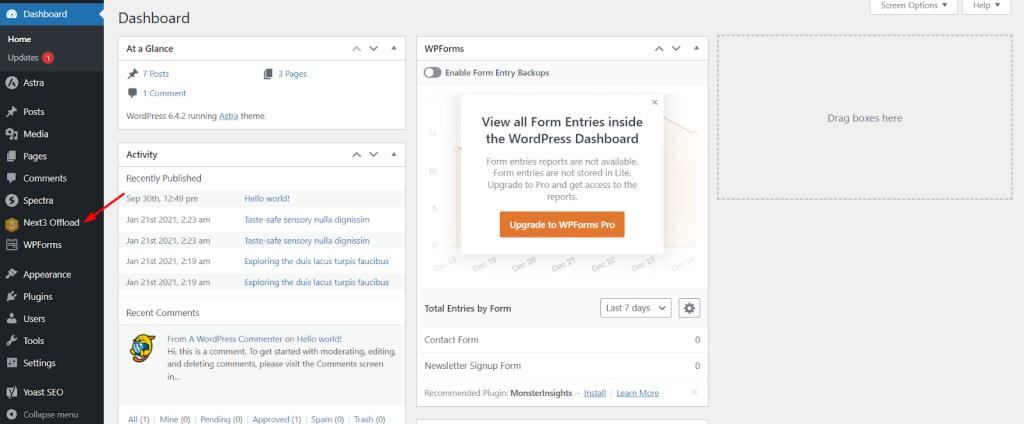Move At a Glance widget down
Viewport: 1024px width, 424px height.
point(374,48)
